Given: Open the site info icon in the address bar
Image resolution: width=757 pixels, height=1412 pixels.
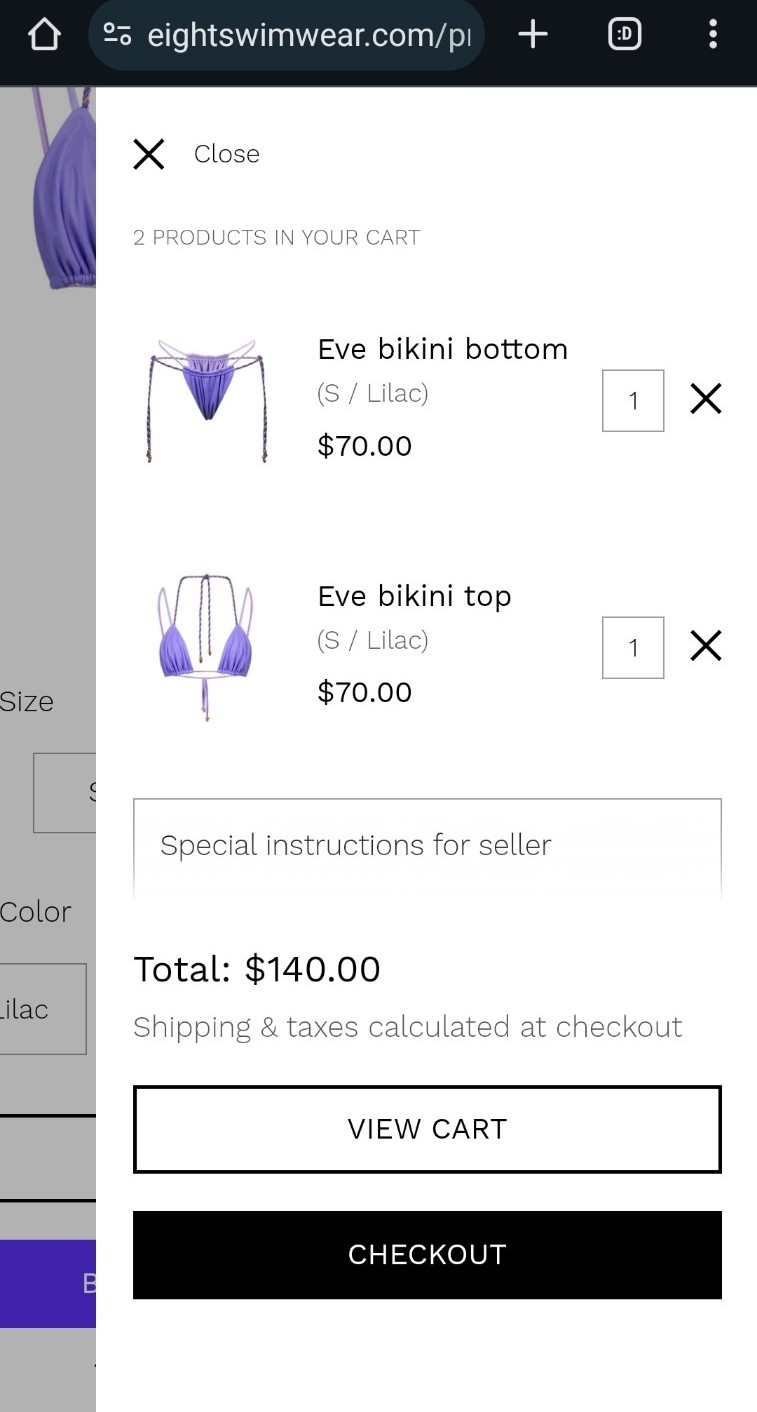Looking at the screenshot, I should click(x=118, y=36).
